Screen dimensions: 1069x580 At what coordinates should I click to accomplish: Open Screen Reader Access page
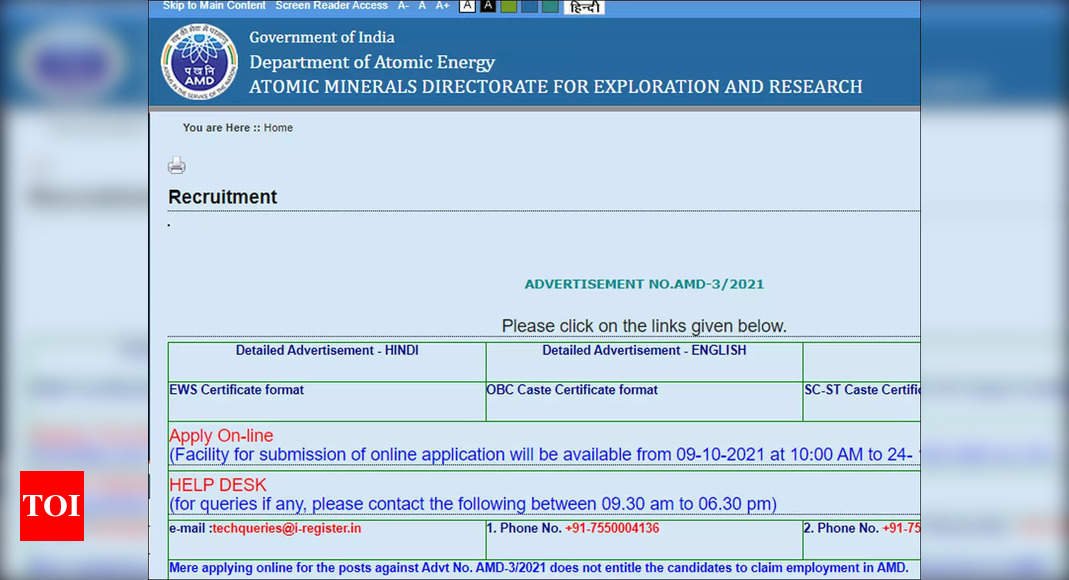pyautogui.click(x=331, y=6)
